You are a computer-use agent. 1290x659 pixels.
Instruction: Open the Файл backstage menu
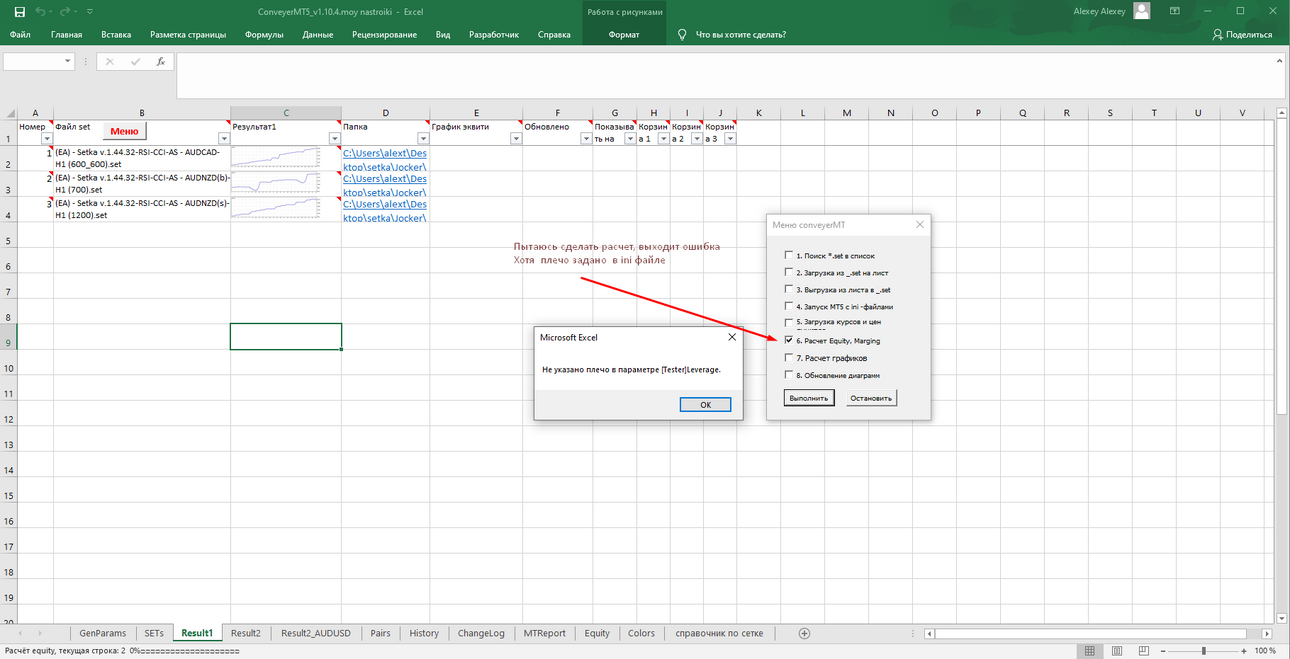pos(20,34)
